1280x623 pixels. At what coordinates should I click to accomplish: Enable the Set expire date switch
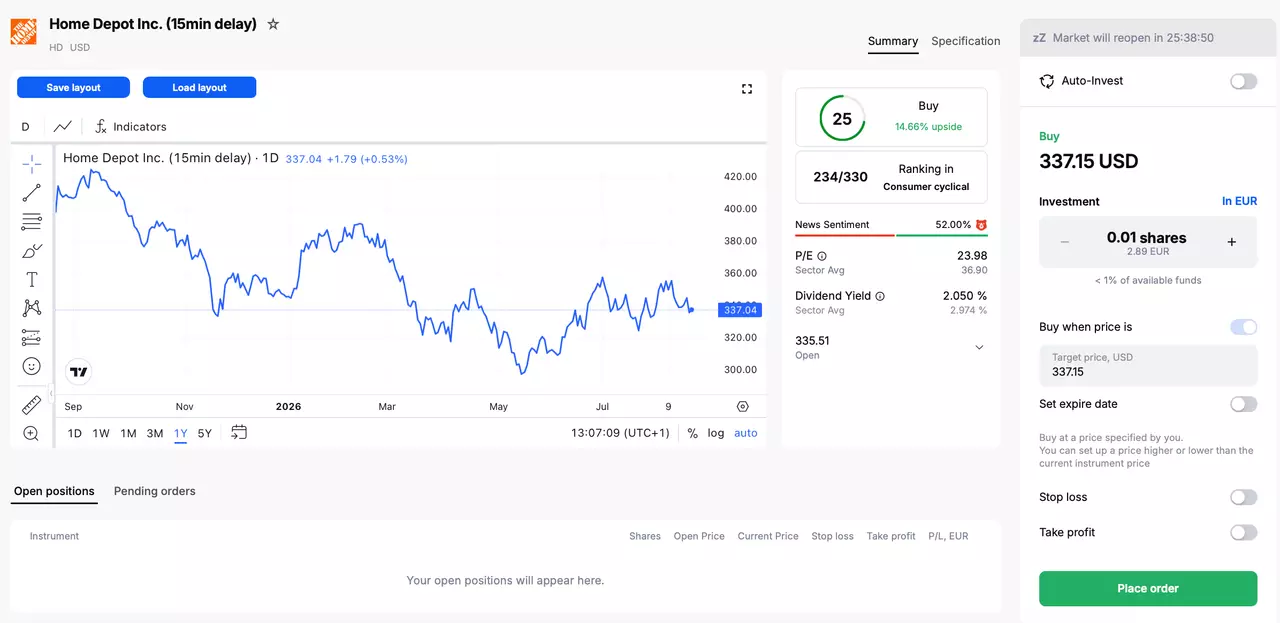pos(1243,404)
